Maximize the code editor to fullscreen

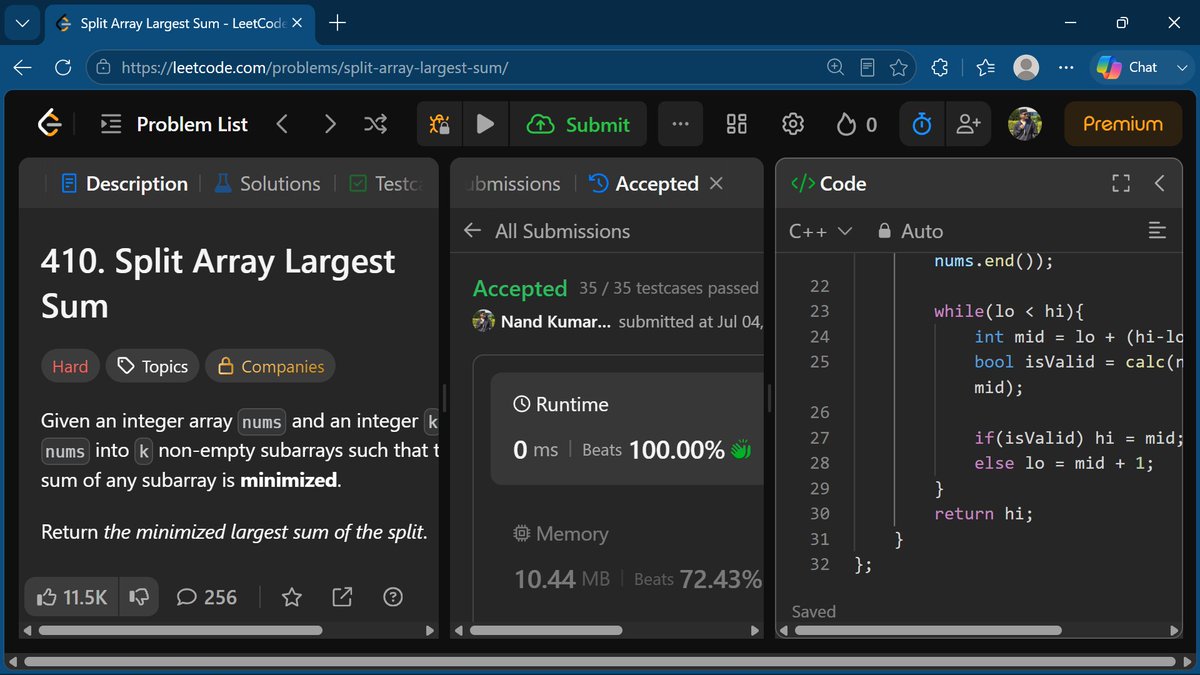tap(1121, 184)
